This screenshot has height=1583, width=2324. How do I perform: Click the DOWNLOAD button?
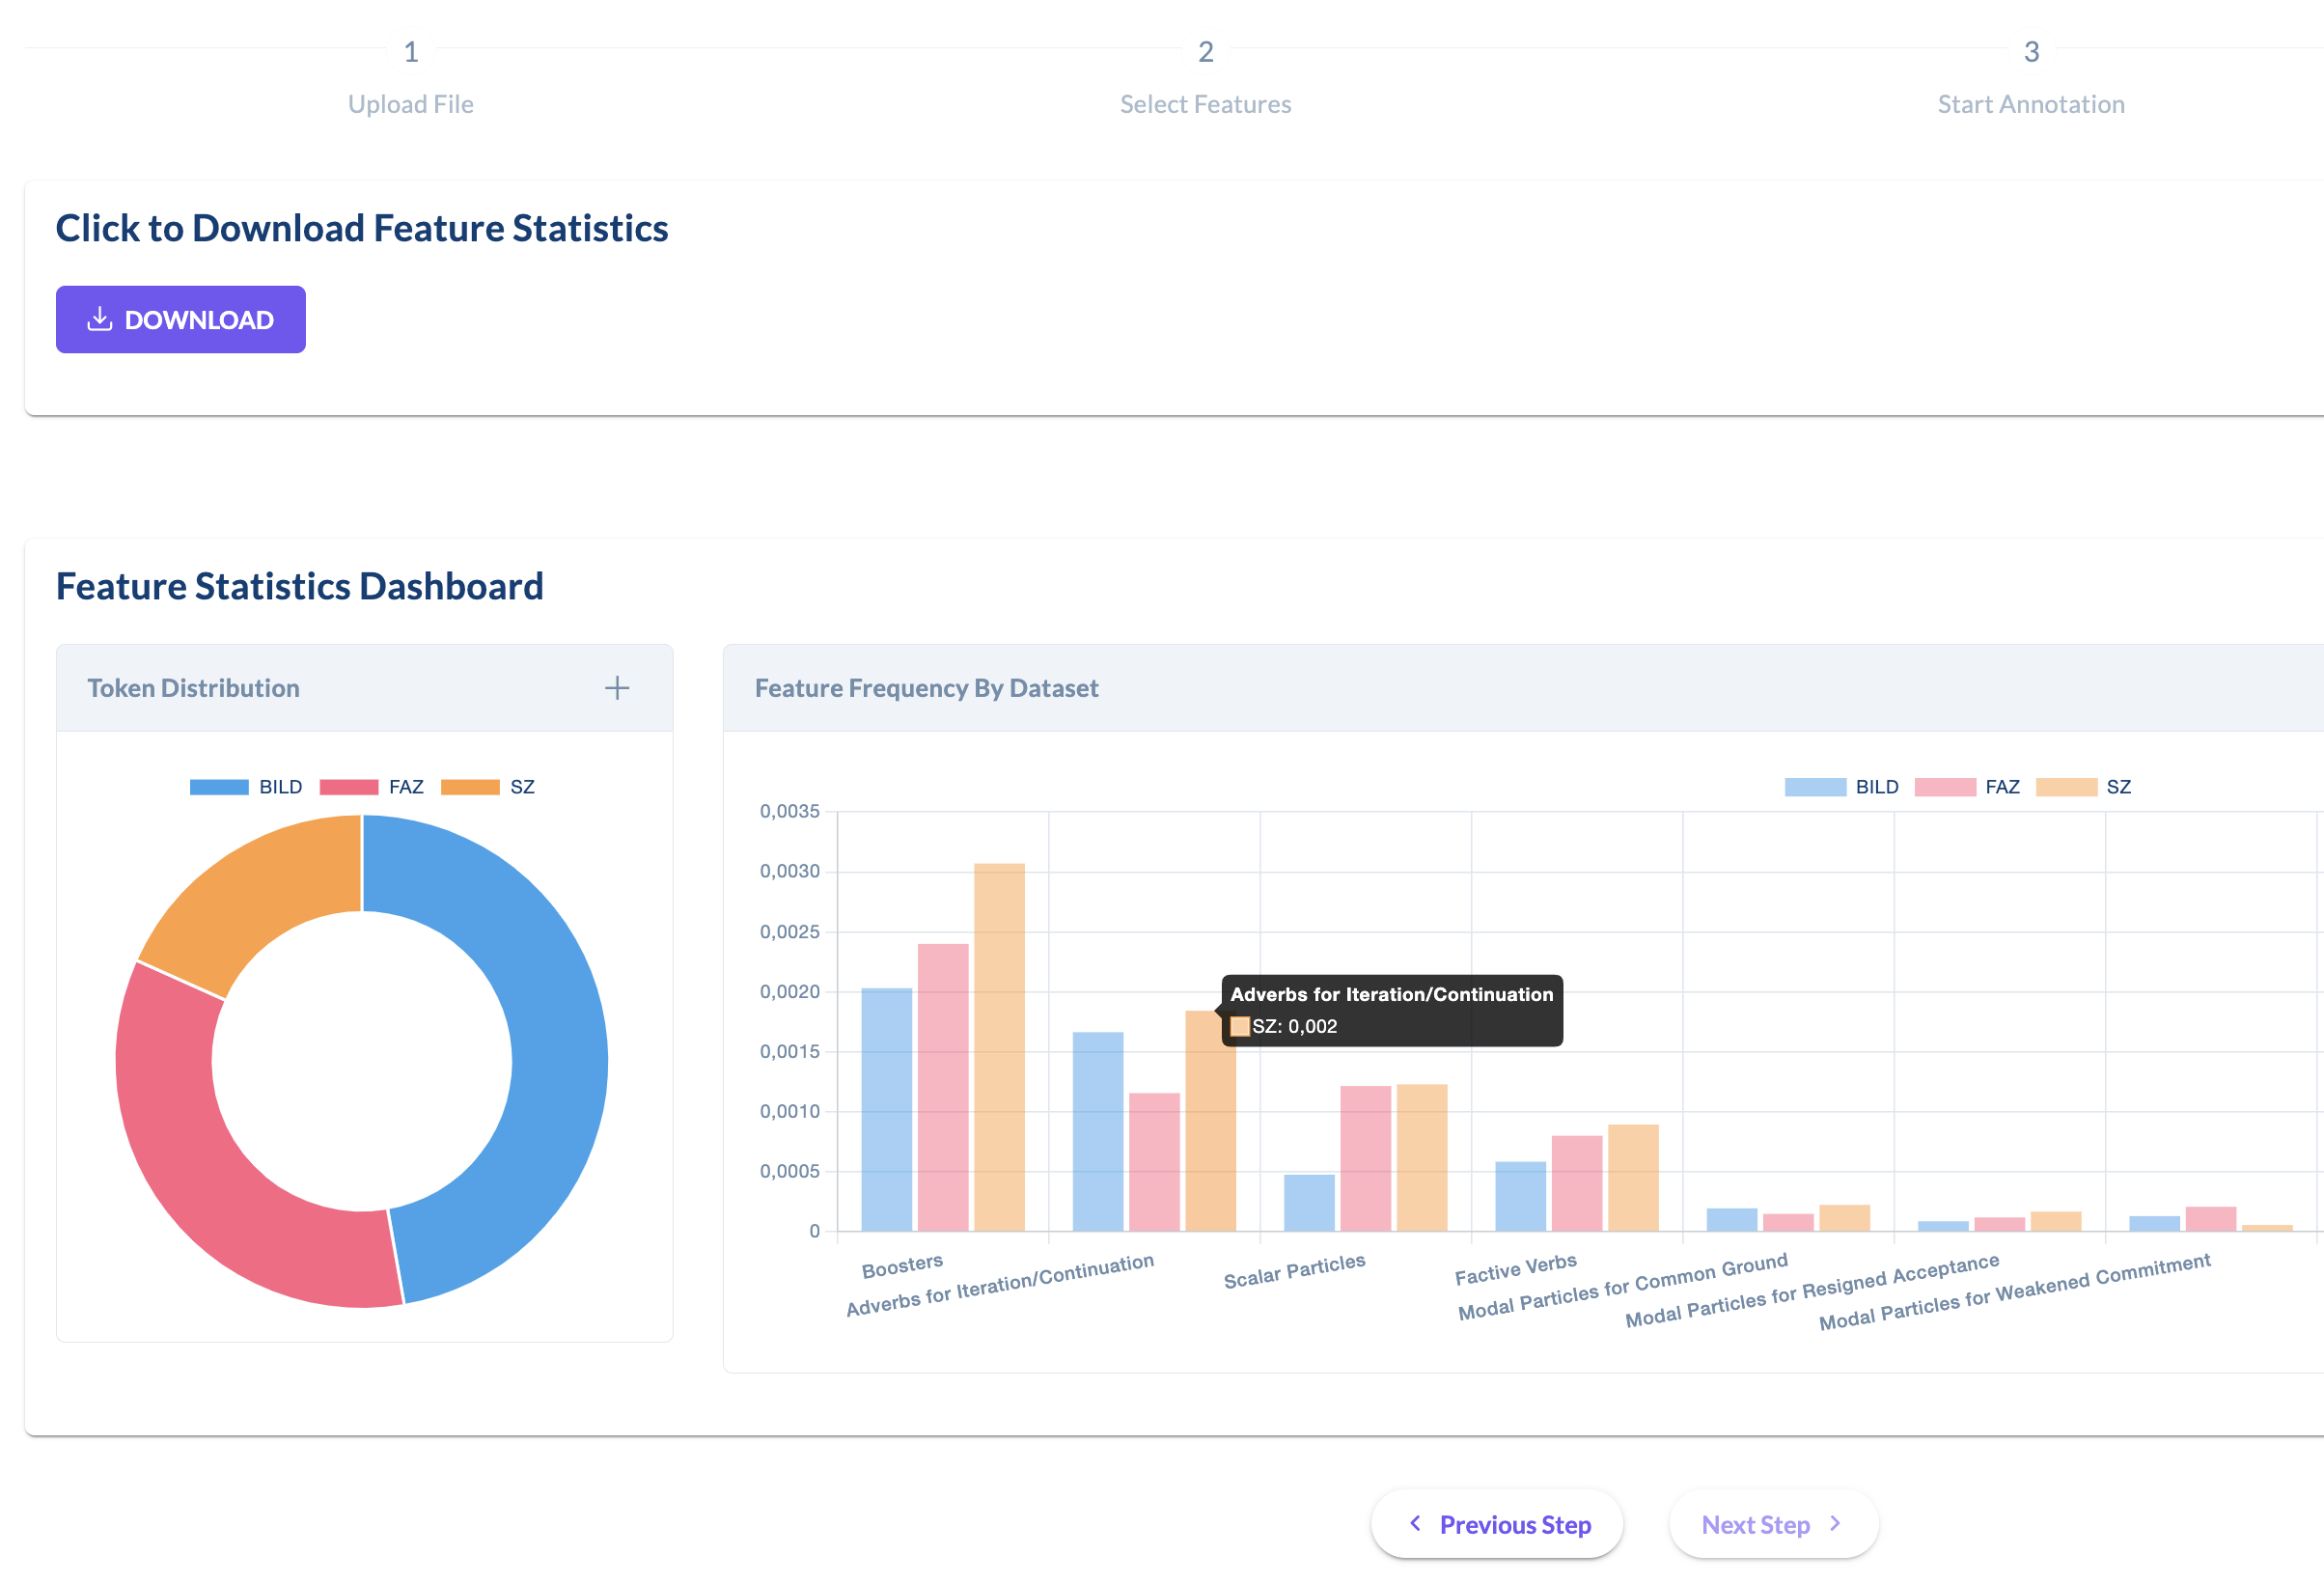click(180, 319)
